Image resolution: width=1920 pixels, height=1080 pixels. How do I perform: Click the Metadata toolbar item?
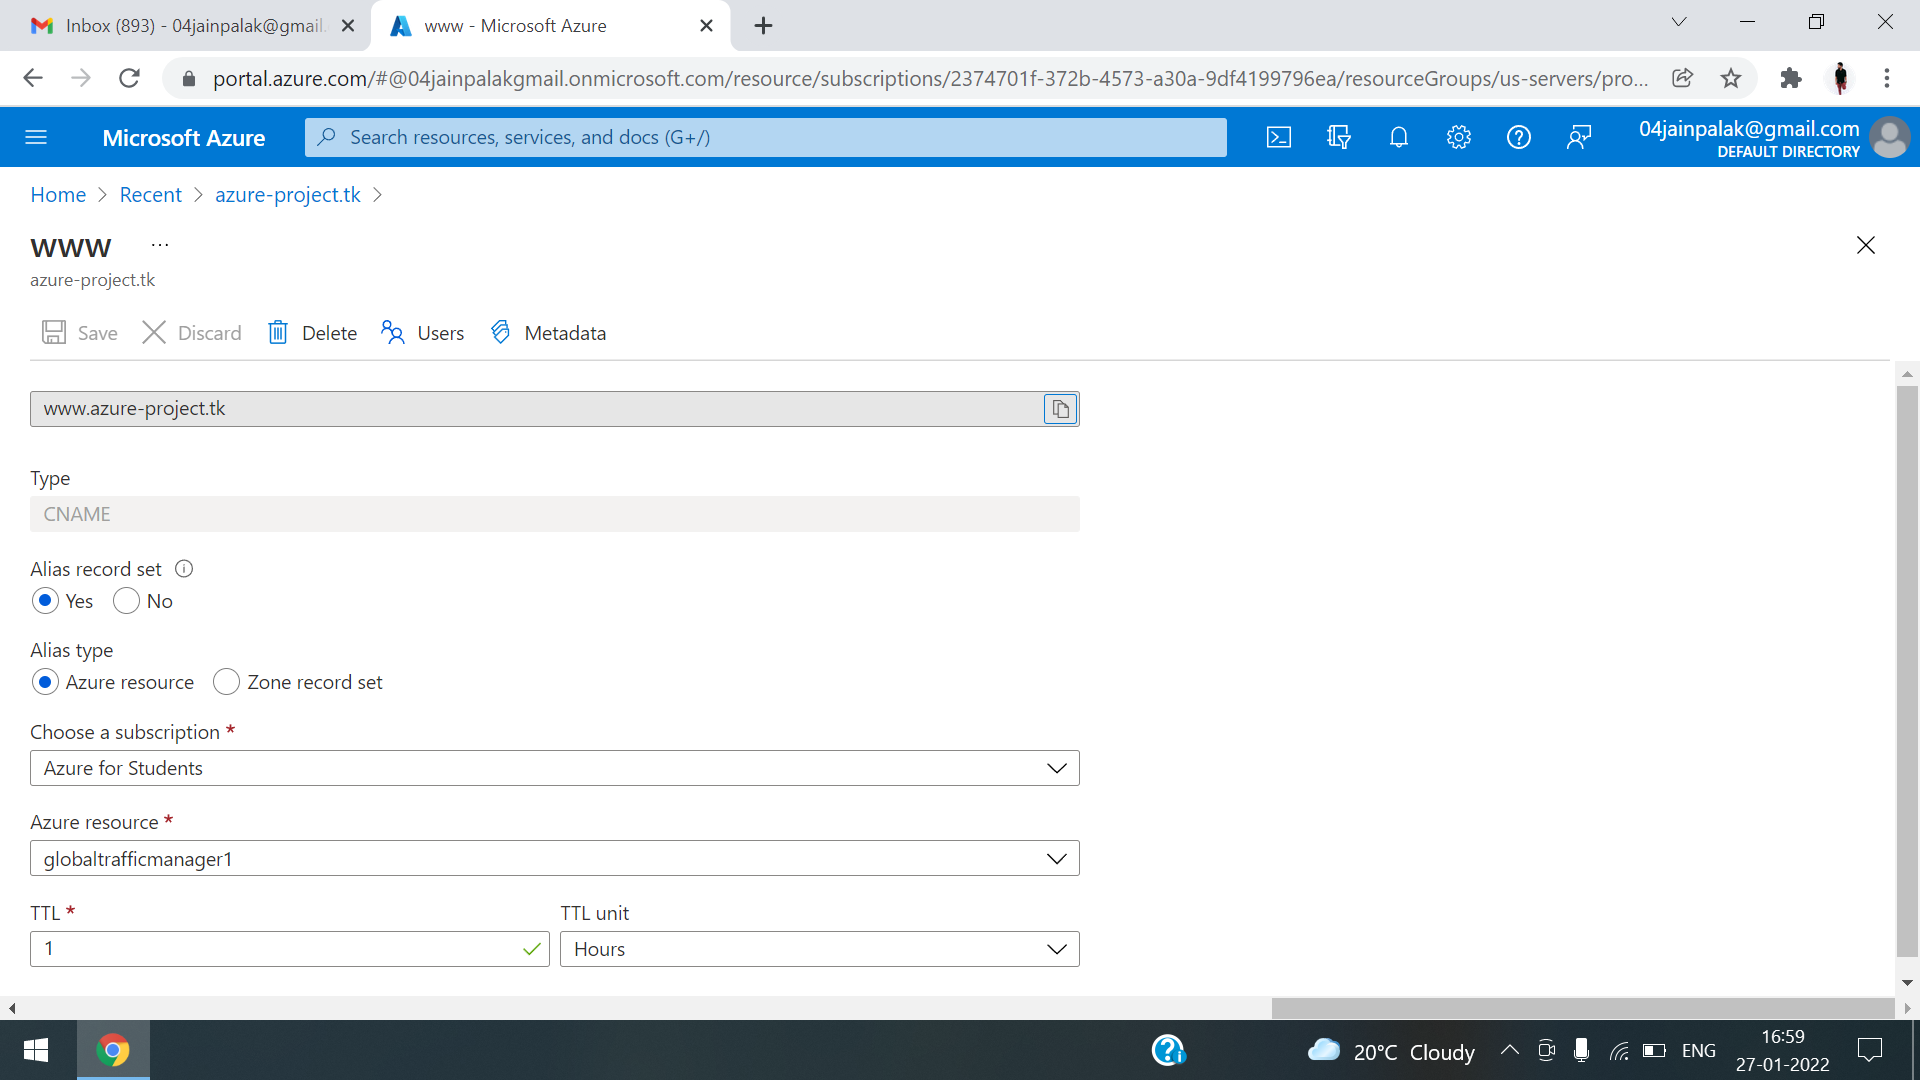(548, 333)
